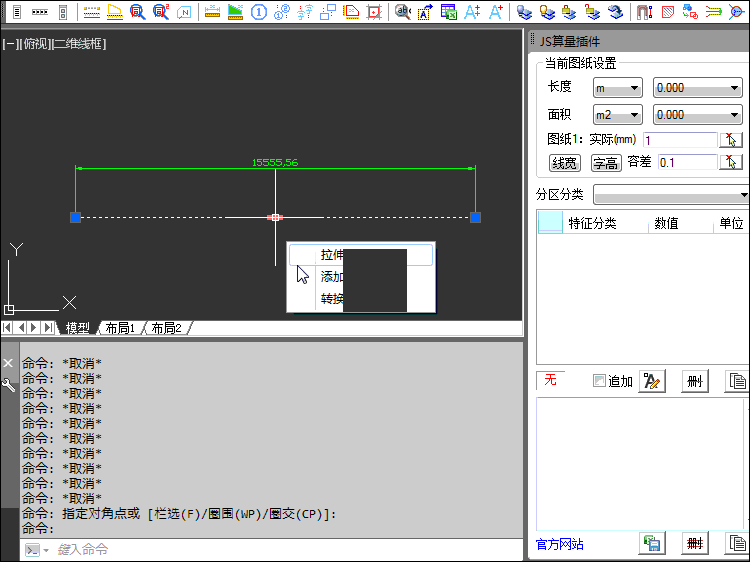Image resolution: width=750 pixels, height=562 pixels.
Task: Switch to the 布局2 layout tab
Action: tap(166, 328)
